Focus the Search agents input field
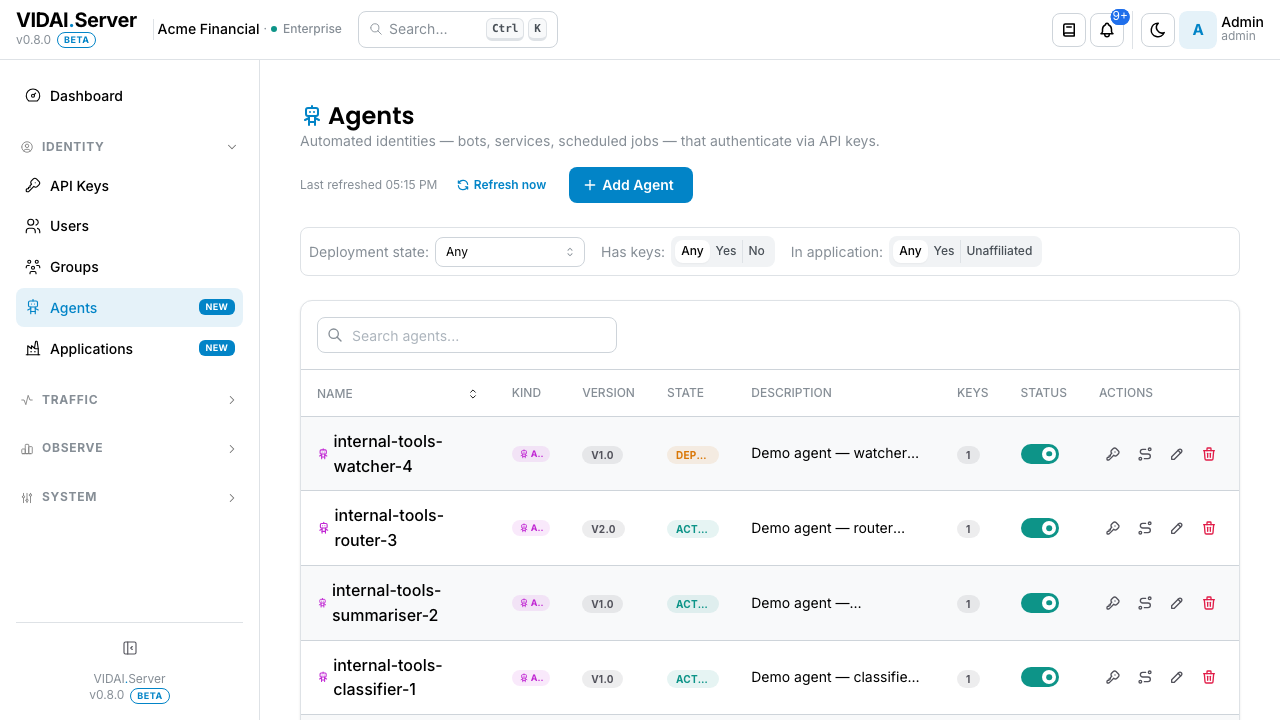The height and width of the screenshot is (720, 1280). click(467, 335)
